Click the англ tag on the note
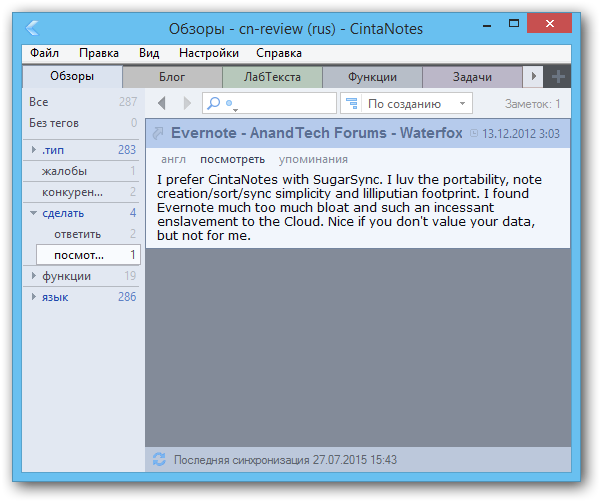 [x=174, y=159]
